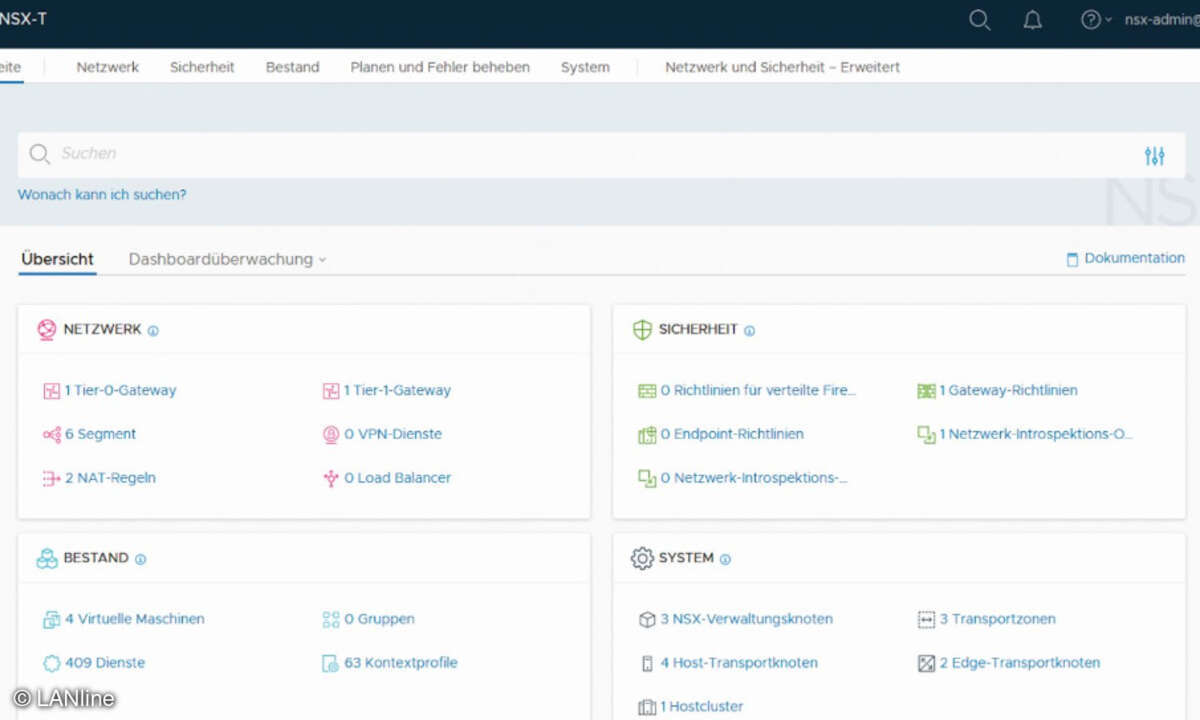Viewport: 1200px width, 720px height.
Task: Open the Dokumentation link
Action: coord(1126,258)
